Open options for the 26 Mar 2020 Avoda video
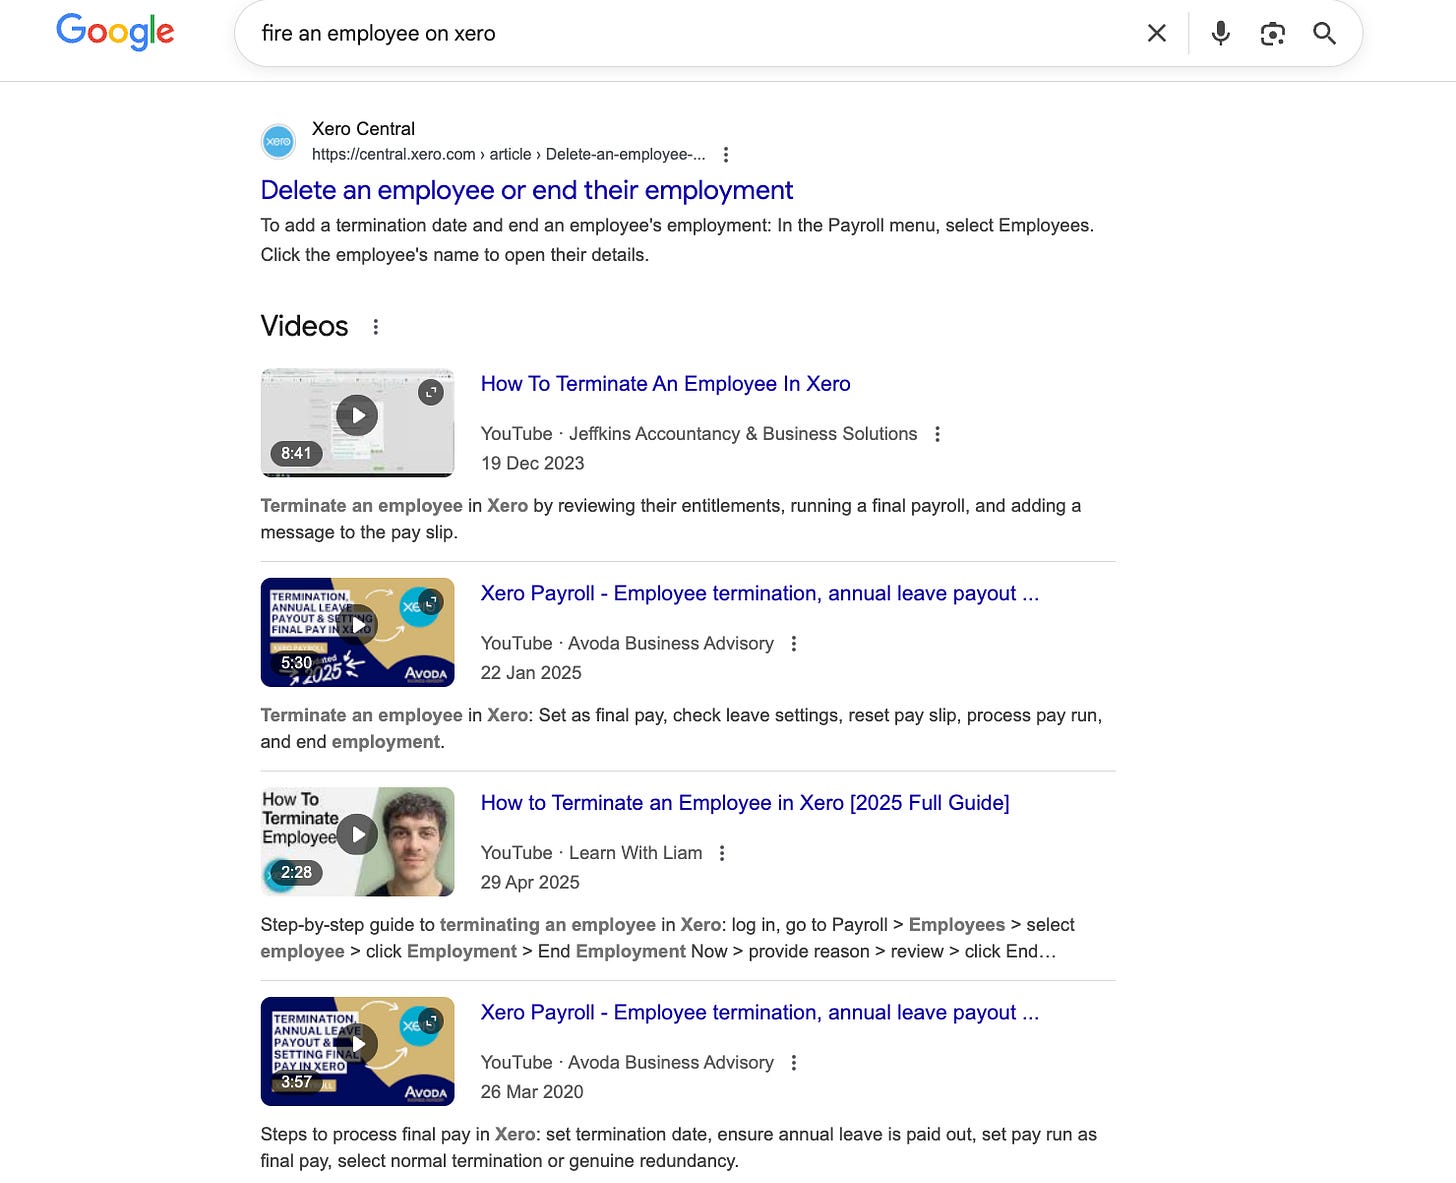The image size is (1456, 1183). pos(794,1063)
